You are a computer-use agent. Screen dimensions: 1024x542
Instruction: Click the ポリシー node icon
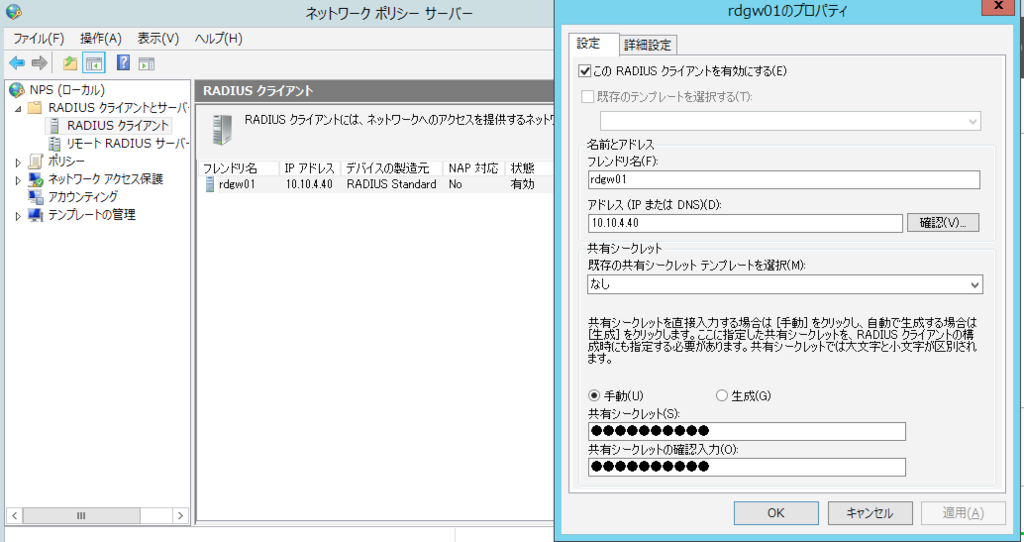36,161
